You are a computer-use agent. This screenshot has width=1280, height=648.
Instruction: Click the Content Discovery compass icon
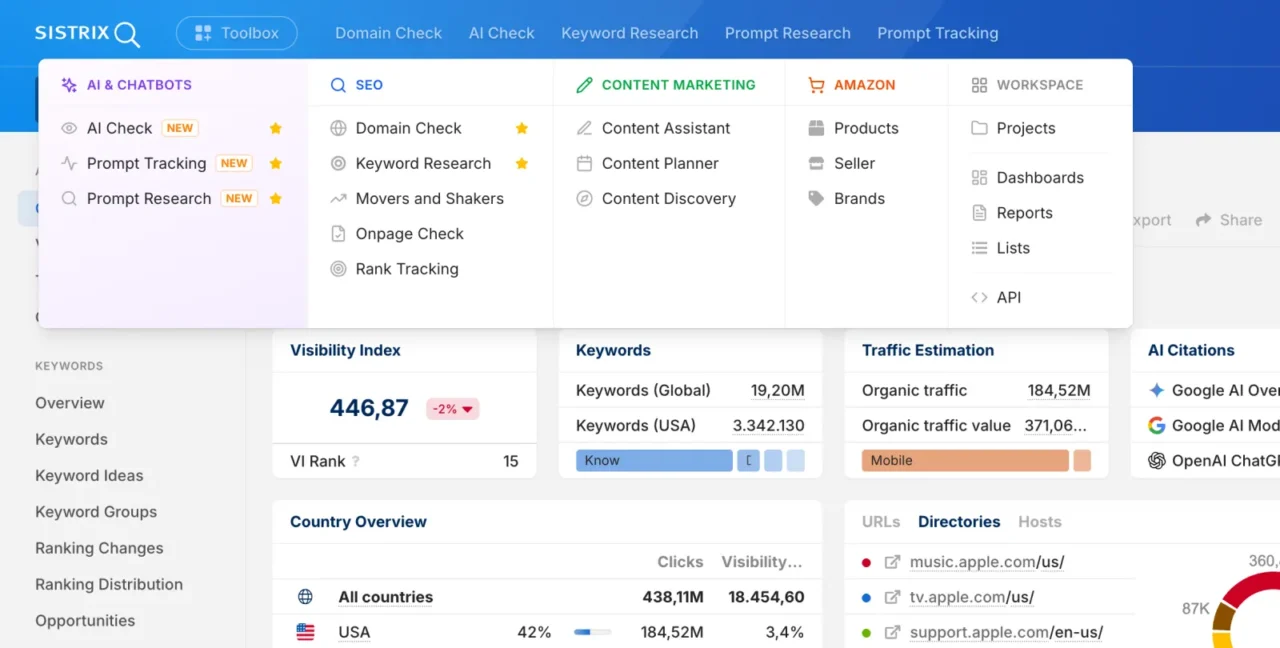(585, 198)
